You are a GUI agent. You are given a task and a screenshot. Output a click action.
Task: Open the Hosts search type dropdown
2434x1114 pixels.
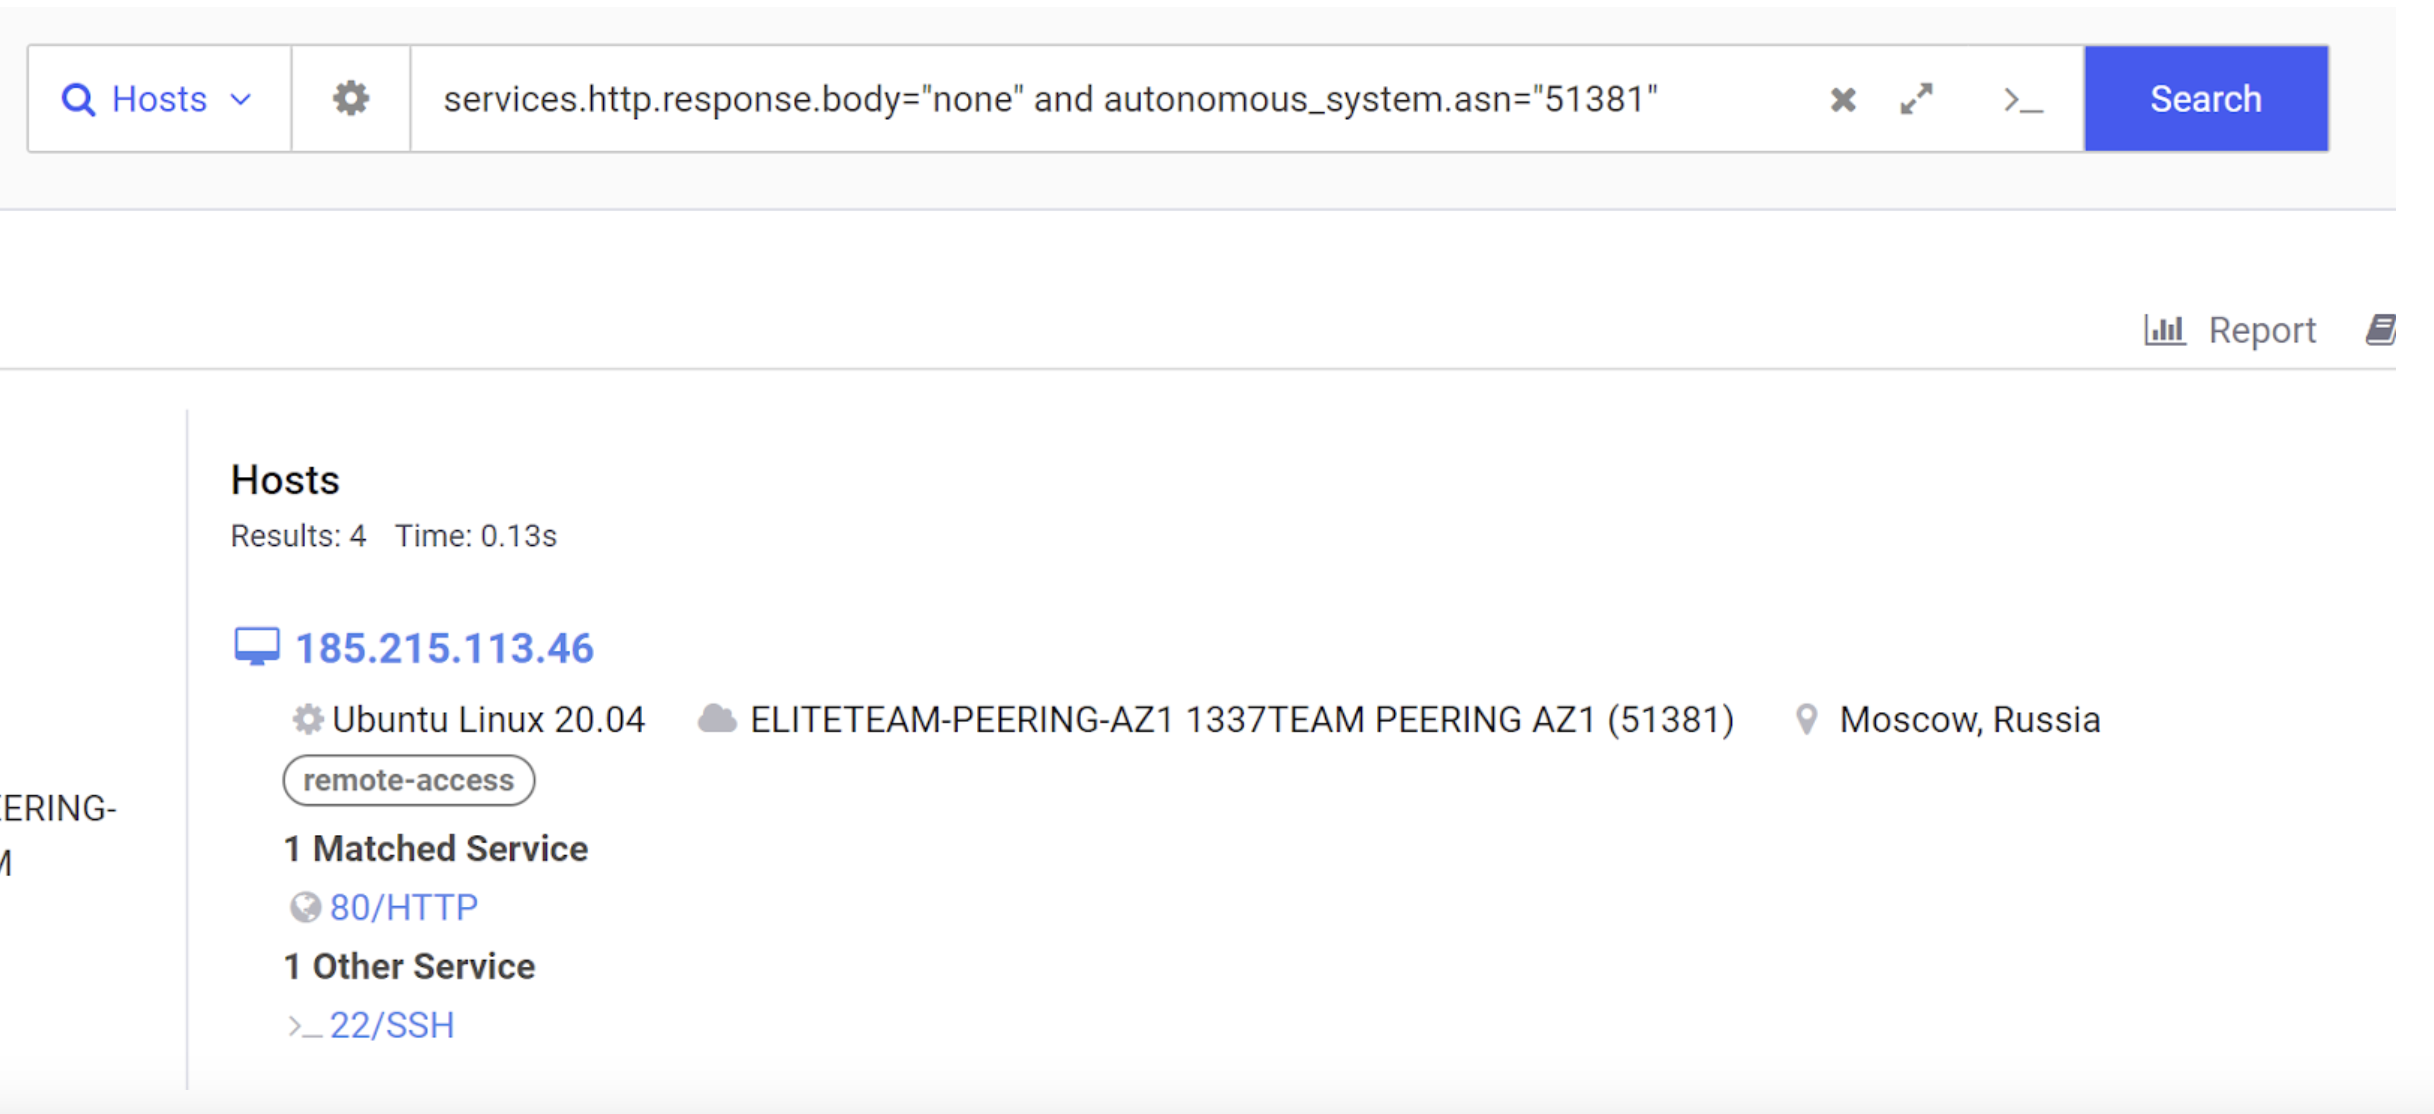[159, 99]
